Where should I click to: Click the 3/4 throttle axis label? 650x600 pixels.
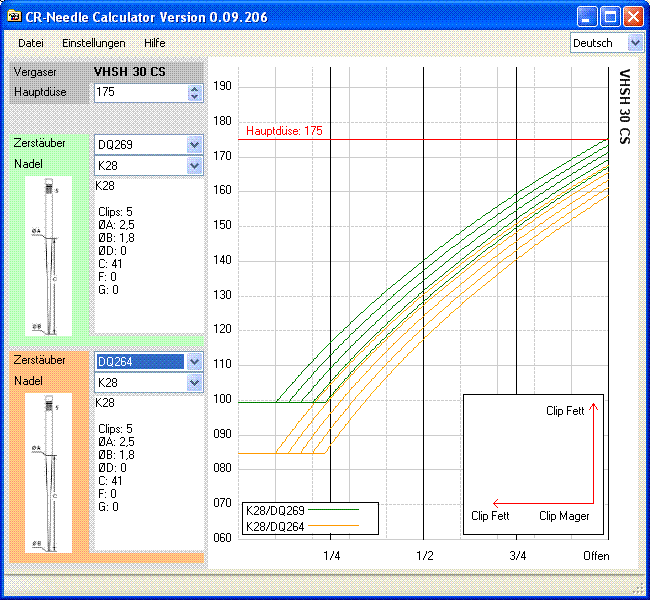pyautogui.click(x=518, y=556)
